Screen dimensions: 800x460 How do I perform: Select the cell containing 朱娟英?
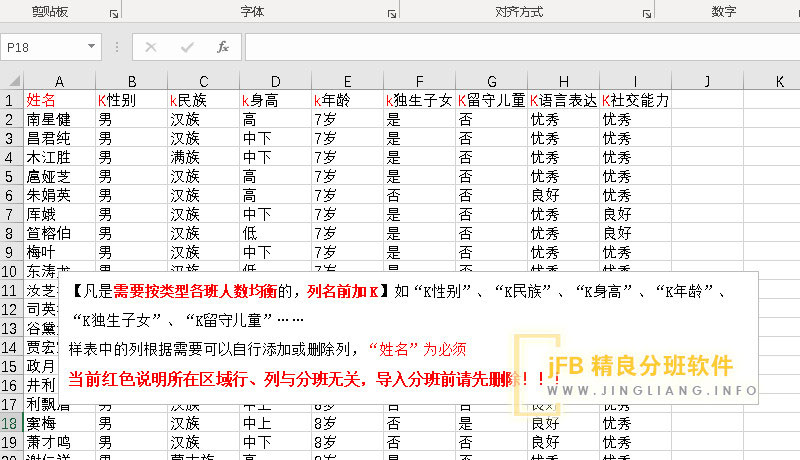tap(59, 195)
